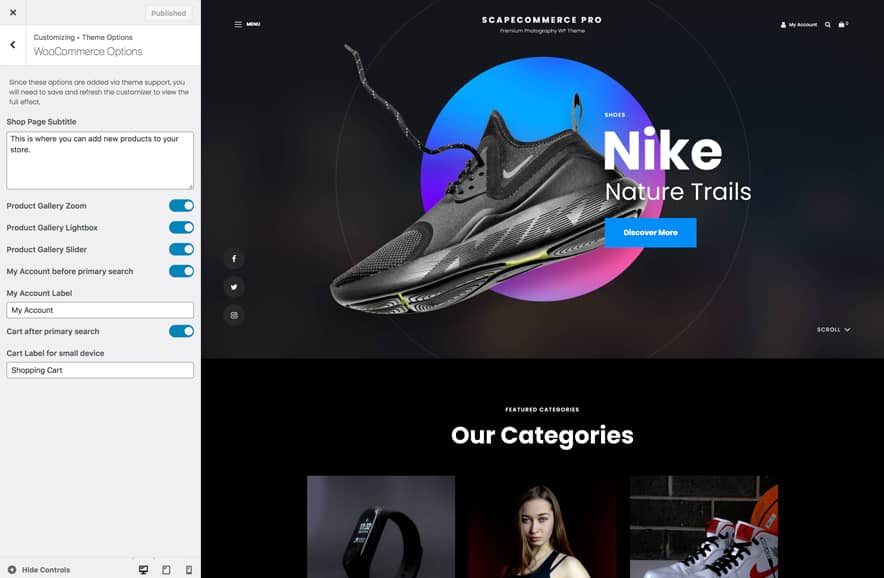Open the woman portrait category thumbnail
The image size is (884, 578).
pos(542,527)
